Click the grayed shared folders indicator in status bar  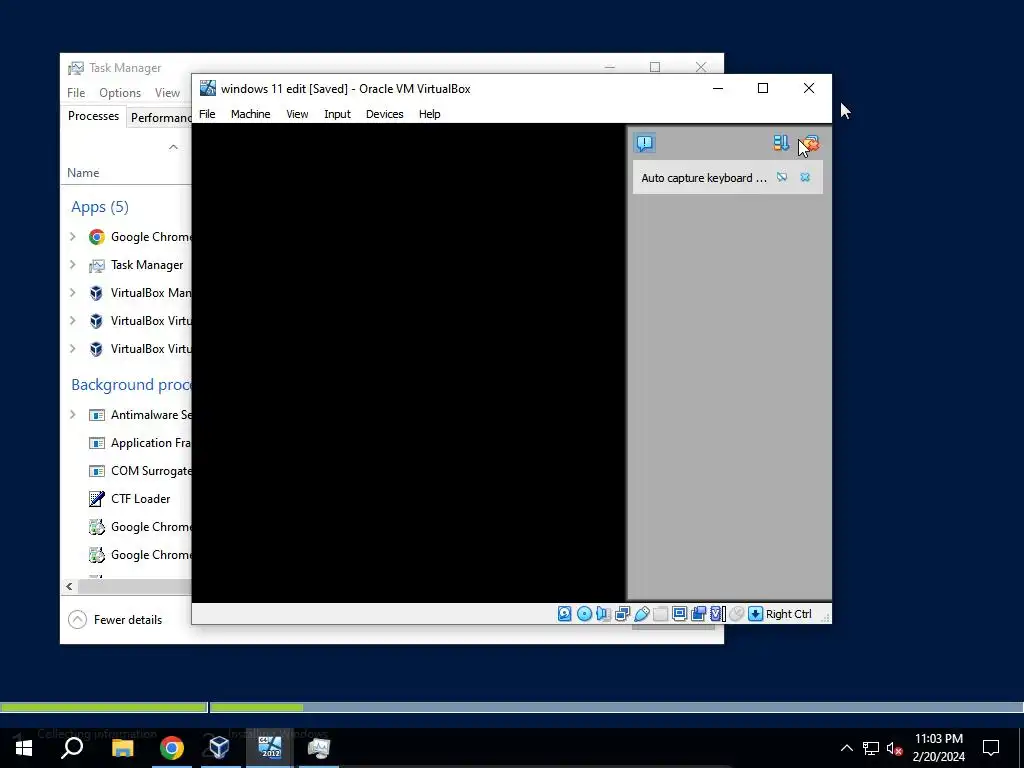pos(660,614)
